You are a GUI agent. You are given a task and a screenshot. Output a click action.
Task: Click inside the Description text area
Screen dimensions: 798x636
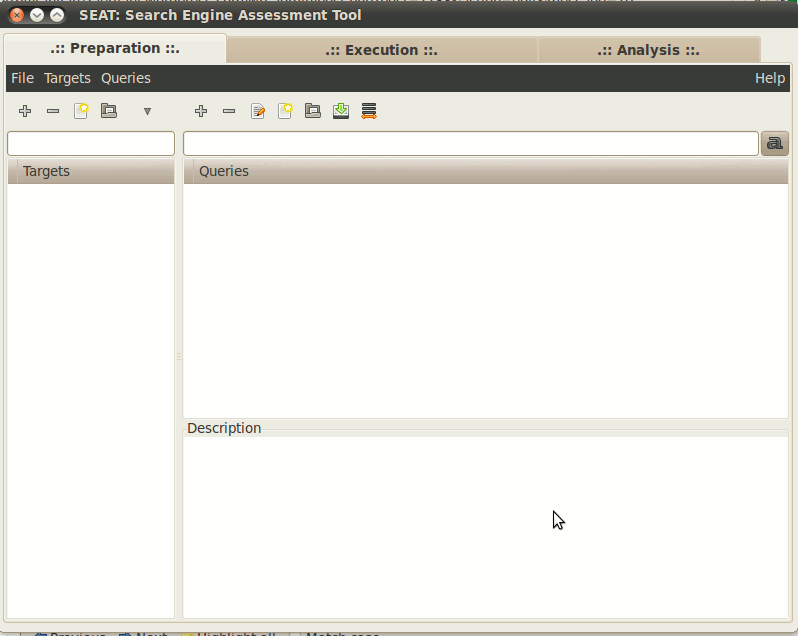[486, 527]
